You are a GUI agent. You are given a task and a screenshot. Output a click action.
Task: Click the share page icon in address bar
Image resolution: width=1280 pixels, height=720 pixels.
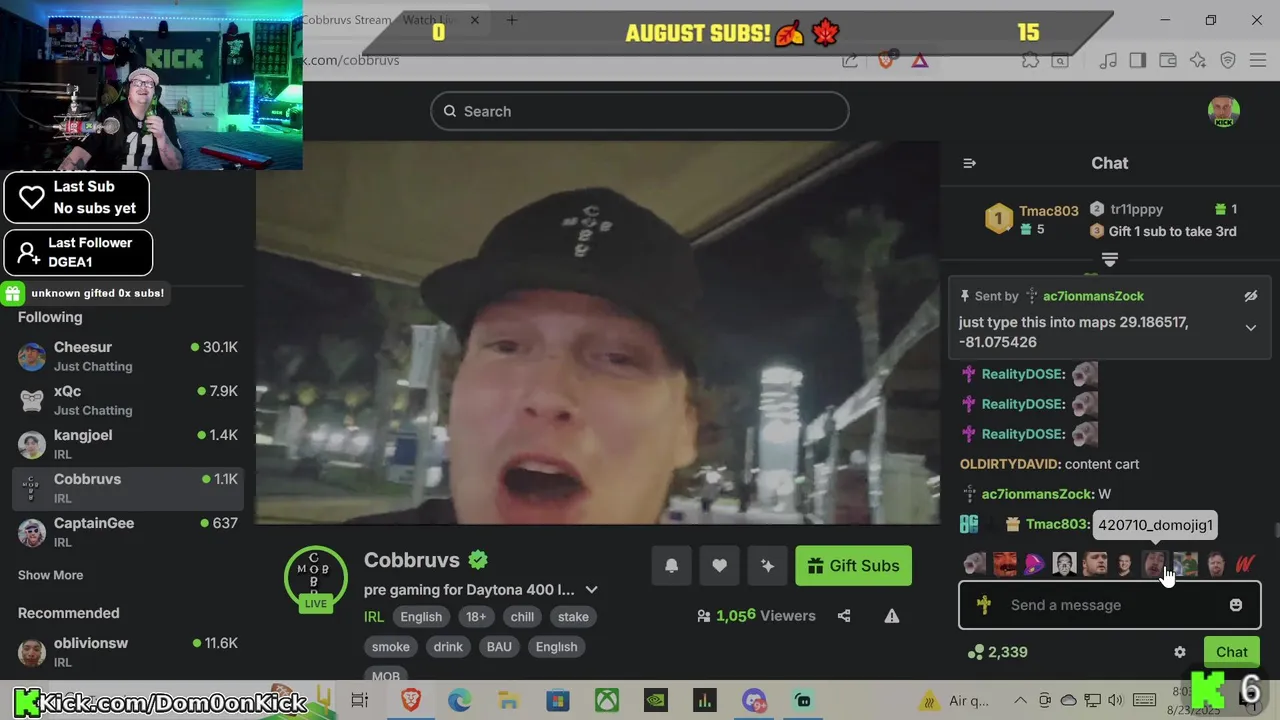850,60
